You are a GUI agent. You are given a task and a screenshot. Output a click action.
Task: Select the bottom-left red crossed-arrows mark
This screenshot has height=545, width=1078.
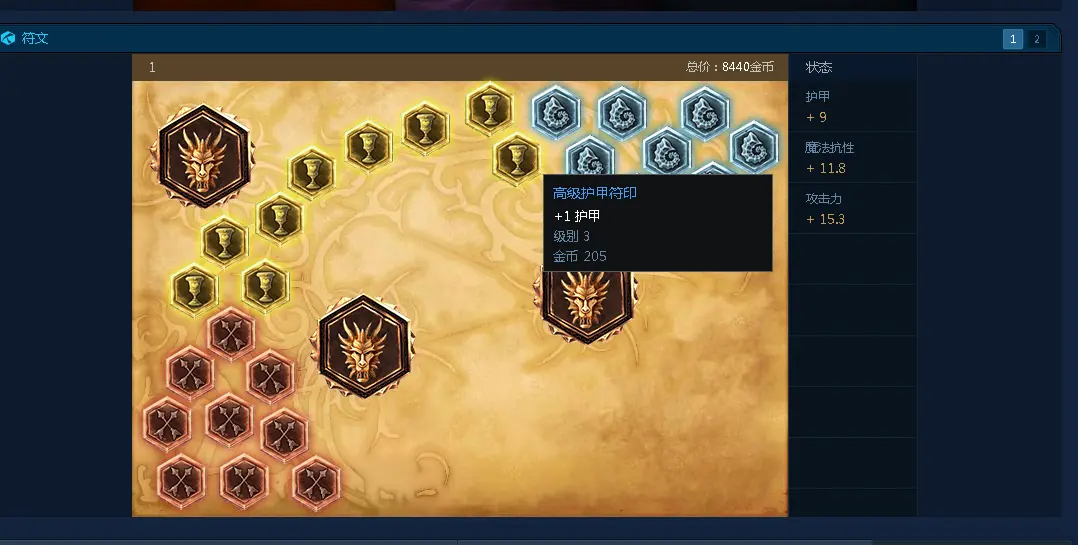(x=182, y=480)
